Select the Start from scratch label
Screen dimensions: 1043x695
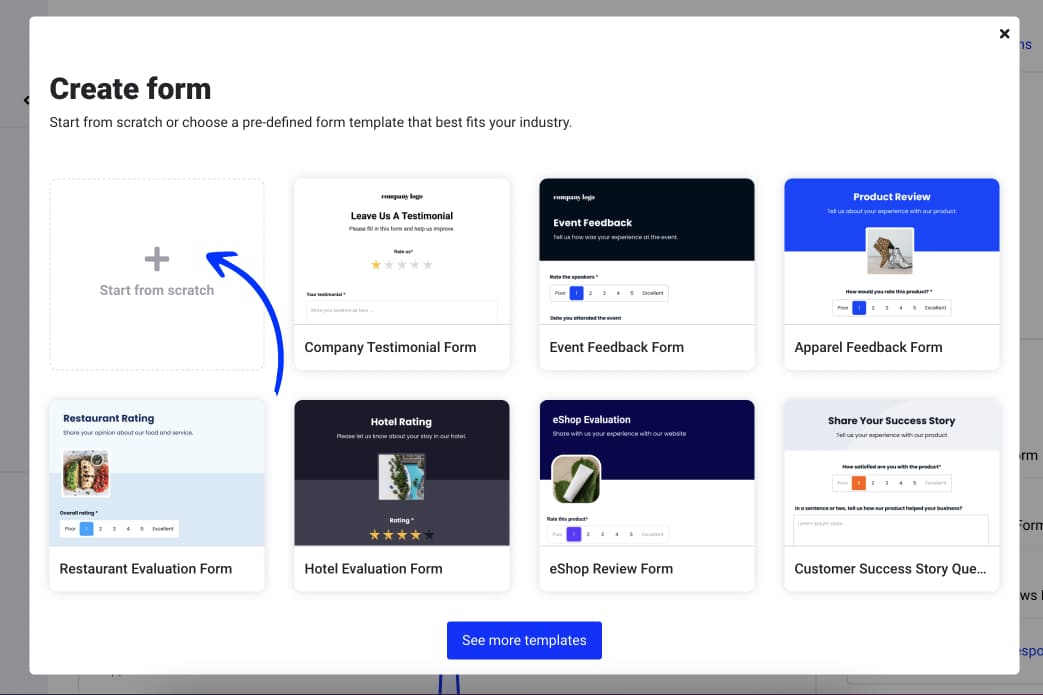[157, 290]
